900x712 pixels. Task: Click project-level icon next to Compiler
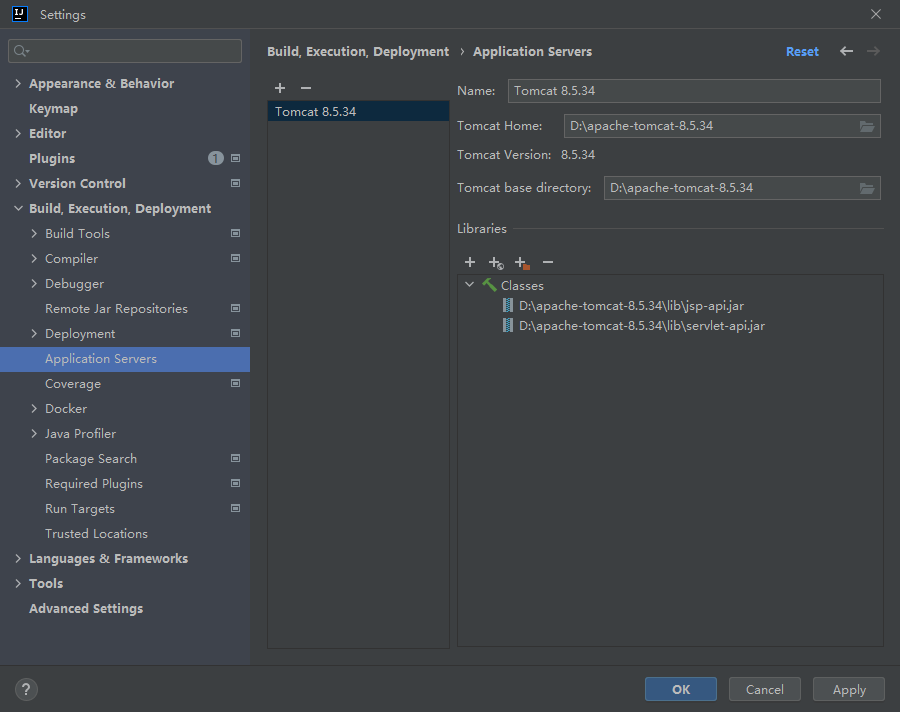coord(235,258)
